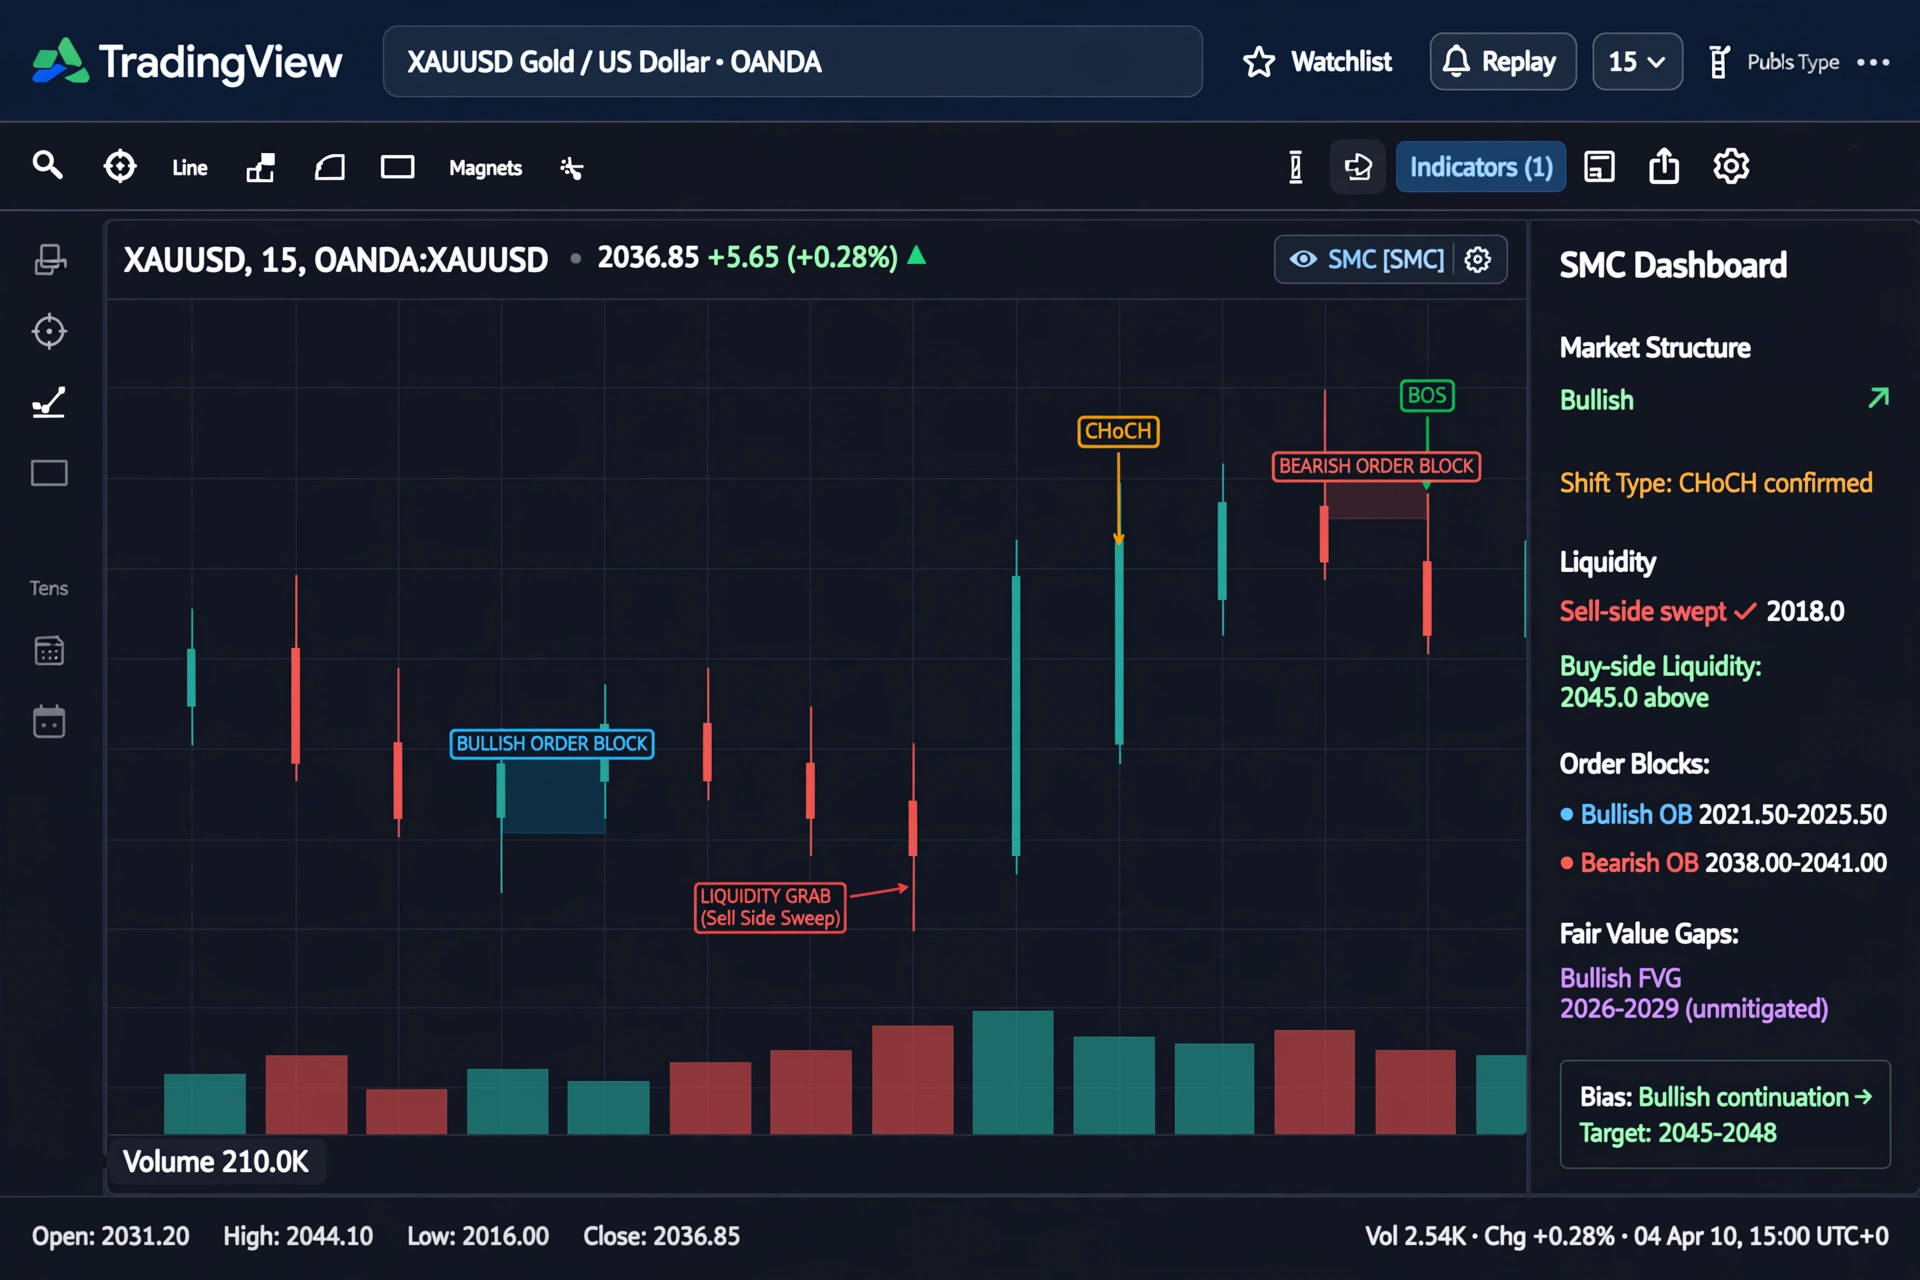Select the trend line drawing tool in sidebar
The image size is (1920, 1280).
pyautogui.click(x=49, y=402)
